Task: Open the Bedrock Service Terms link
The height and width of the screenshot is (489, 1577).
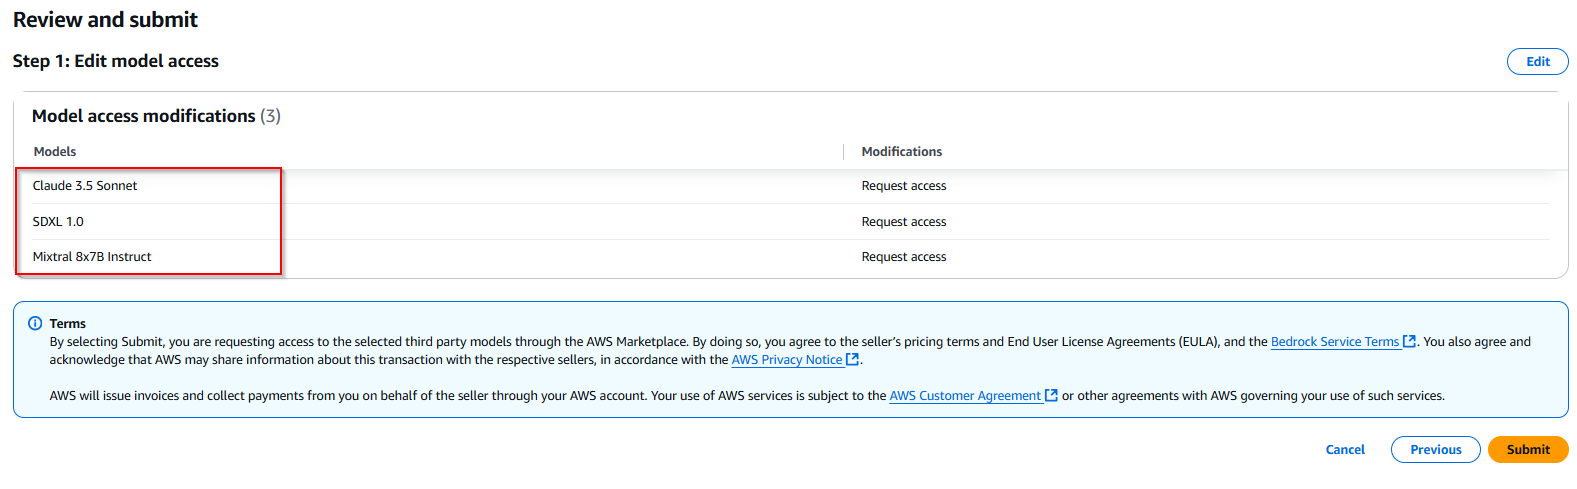Action: [1334, 342]
